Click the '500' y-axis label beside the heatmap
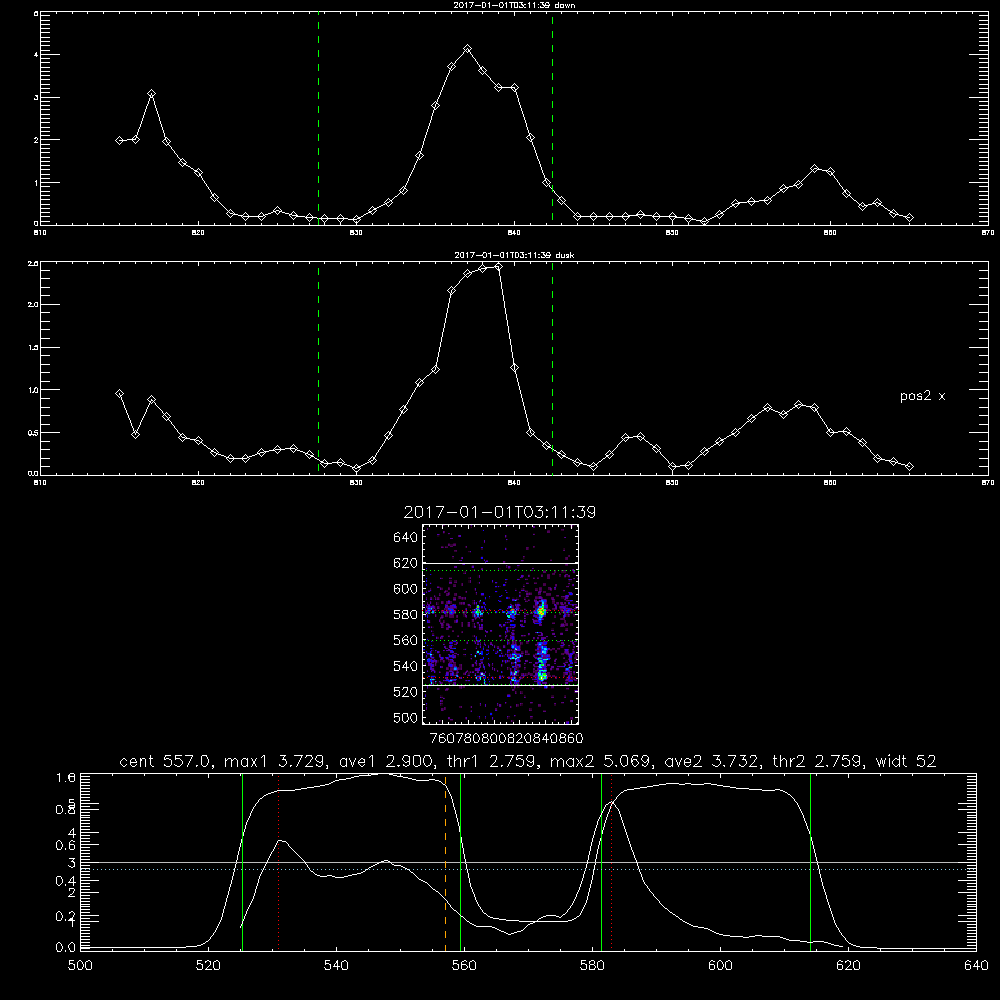This screenshot has width=1000, height=1000. tap(406, 717)
